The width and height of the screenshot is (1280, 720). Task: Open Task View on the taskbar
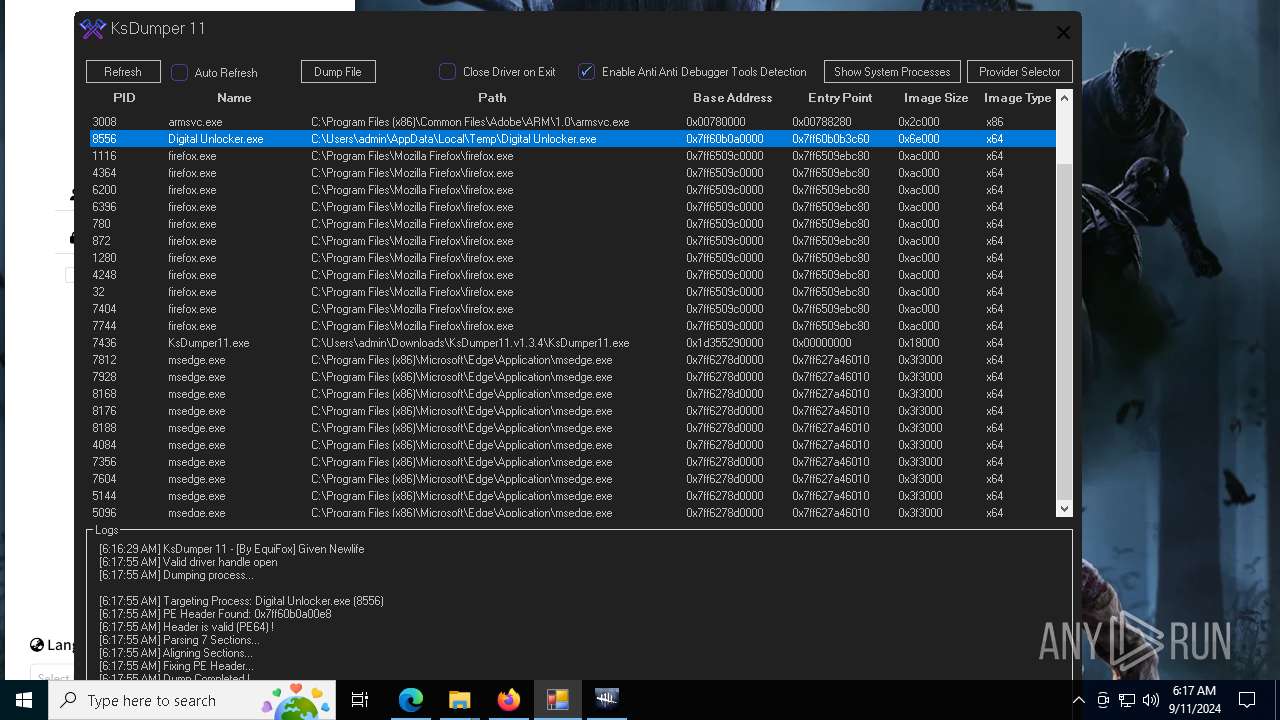point(360,700)
